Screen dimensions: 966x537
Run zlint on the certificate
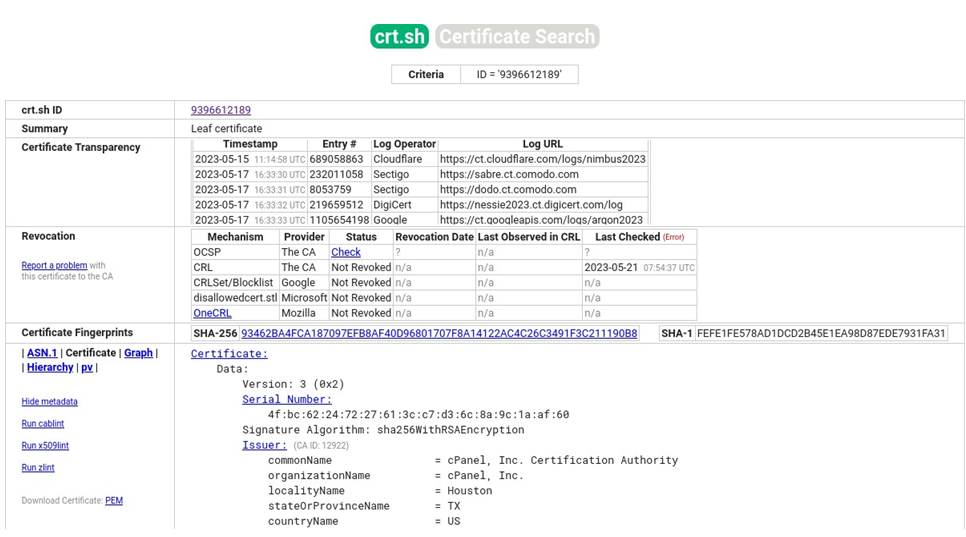pos(38,468)
